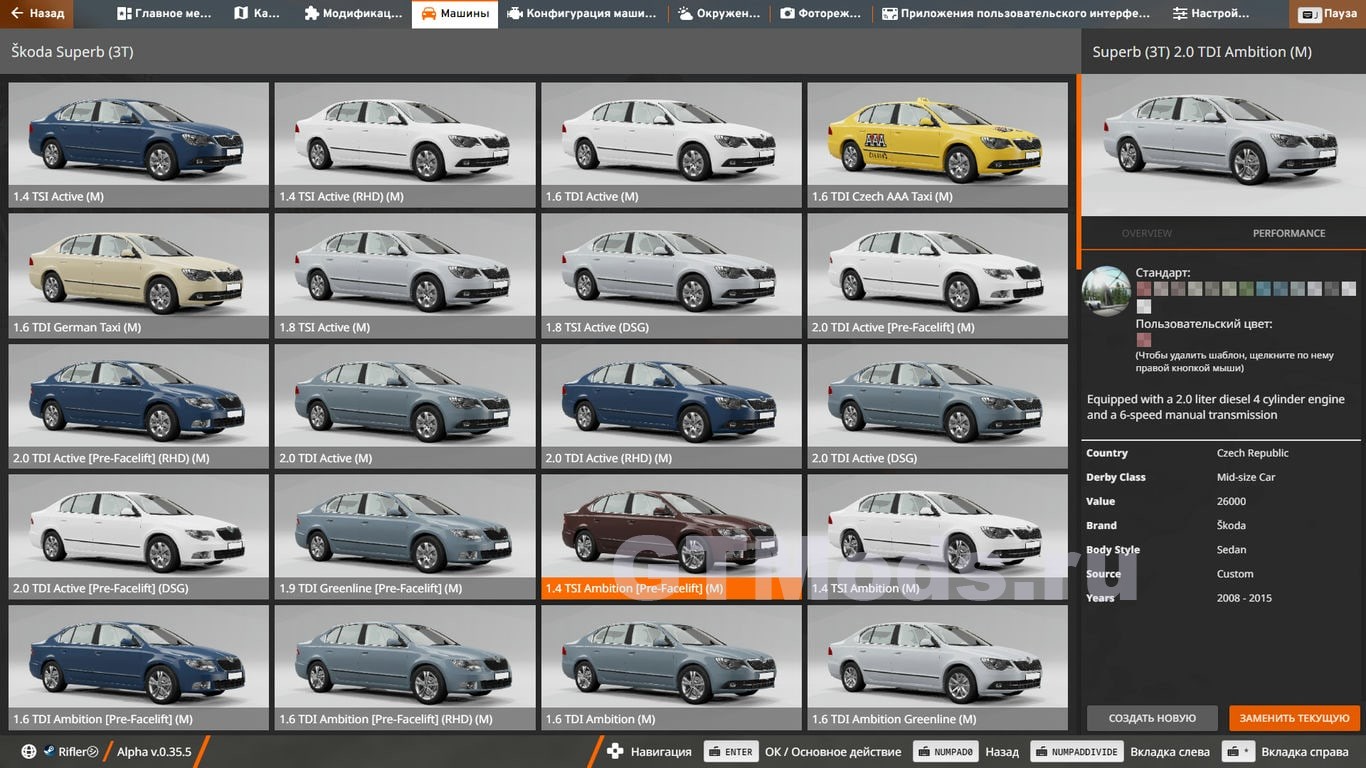Click the asterisk key hint icon
This screenshot has width=1366, height=768.
click(x=1238, y=752)
